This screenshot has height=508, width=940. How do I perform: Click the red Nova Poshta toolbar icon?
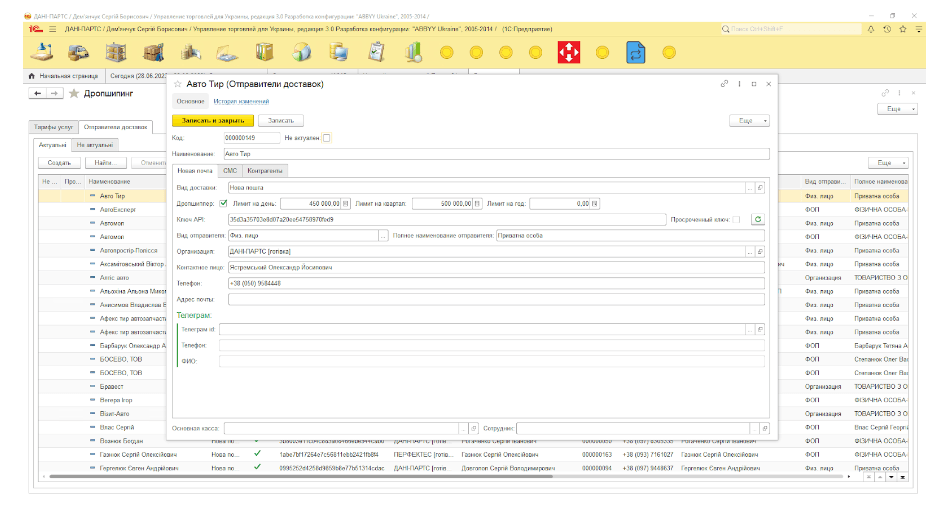569,51
